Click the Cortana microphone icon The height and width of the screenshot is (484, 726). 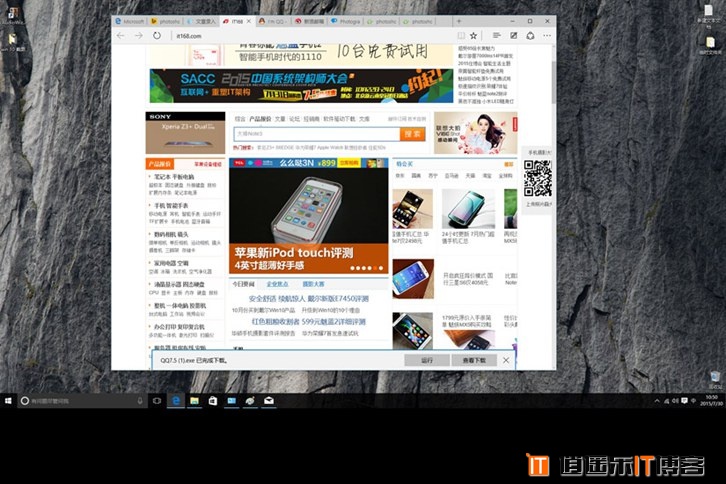[140, 401]
